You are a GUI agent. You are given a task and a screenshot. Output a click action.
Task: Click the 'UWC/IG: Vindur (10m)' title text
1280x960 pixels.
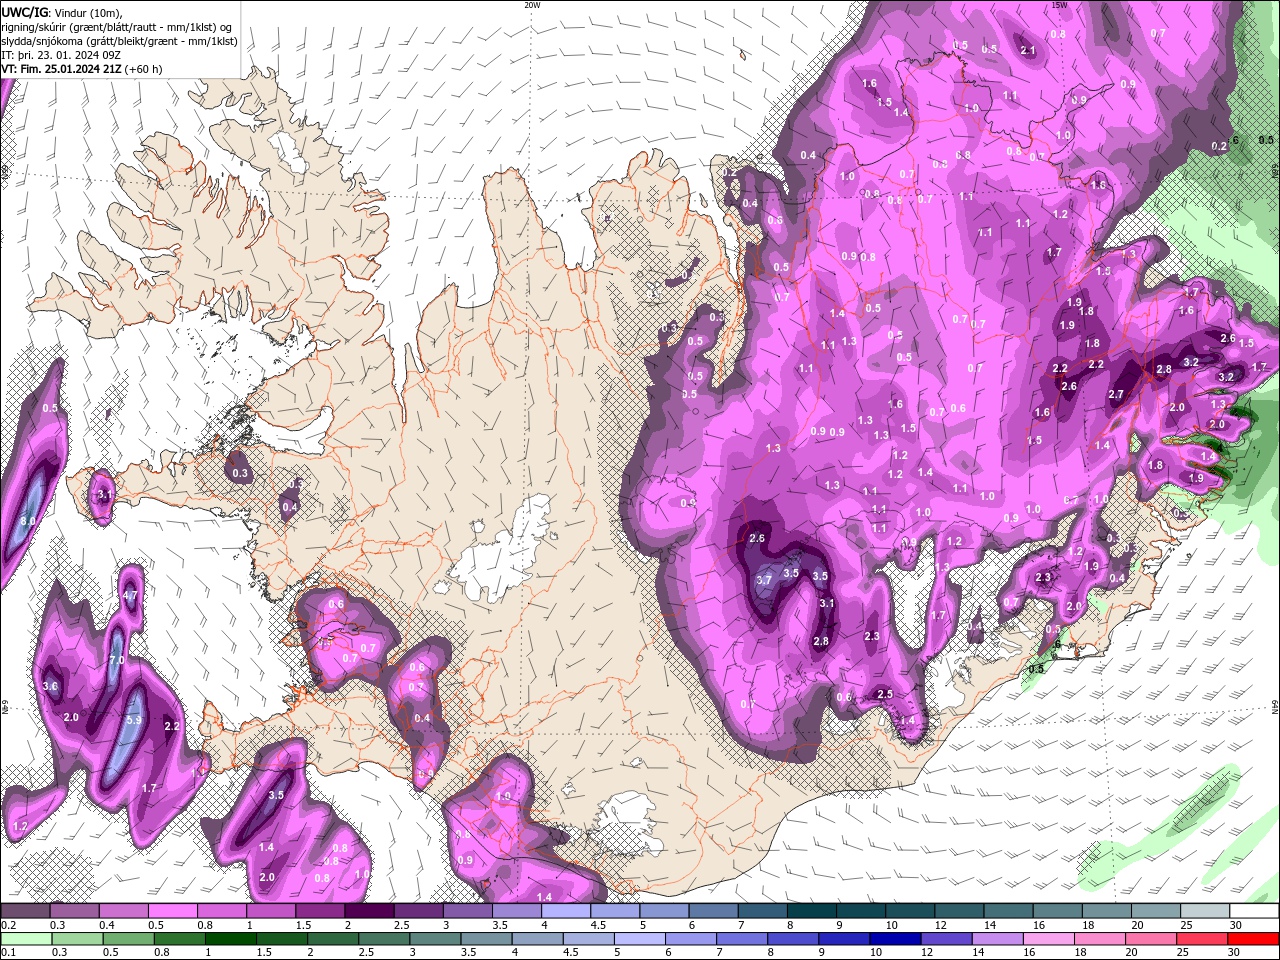[62, 12]
